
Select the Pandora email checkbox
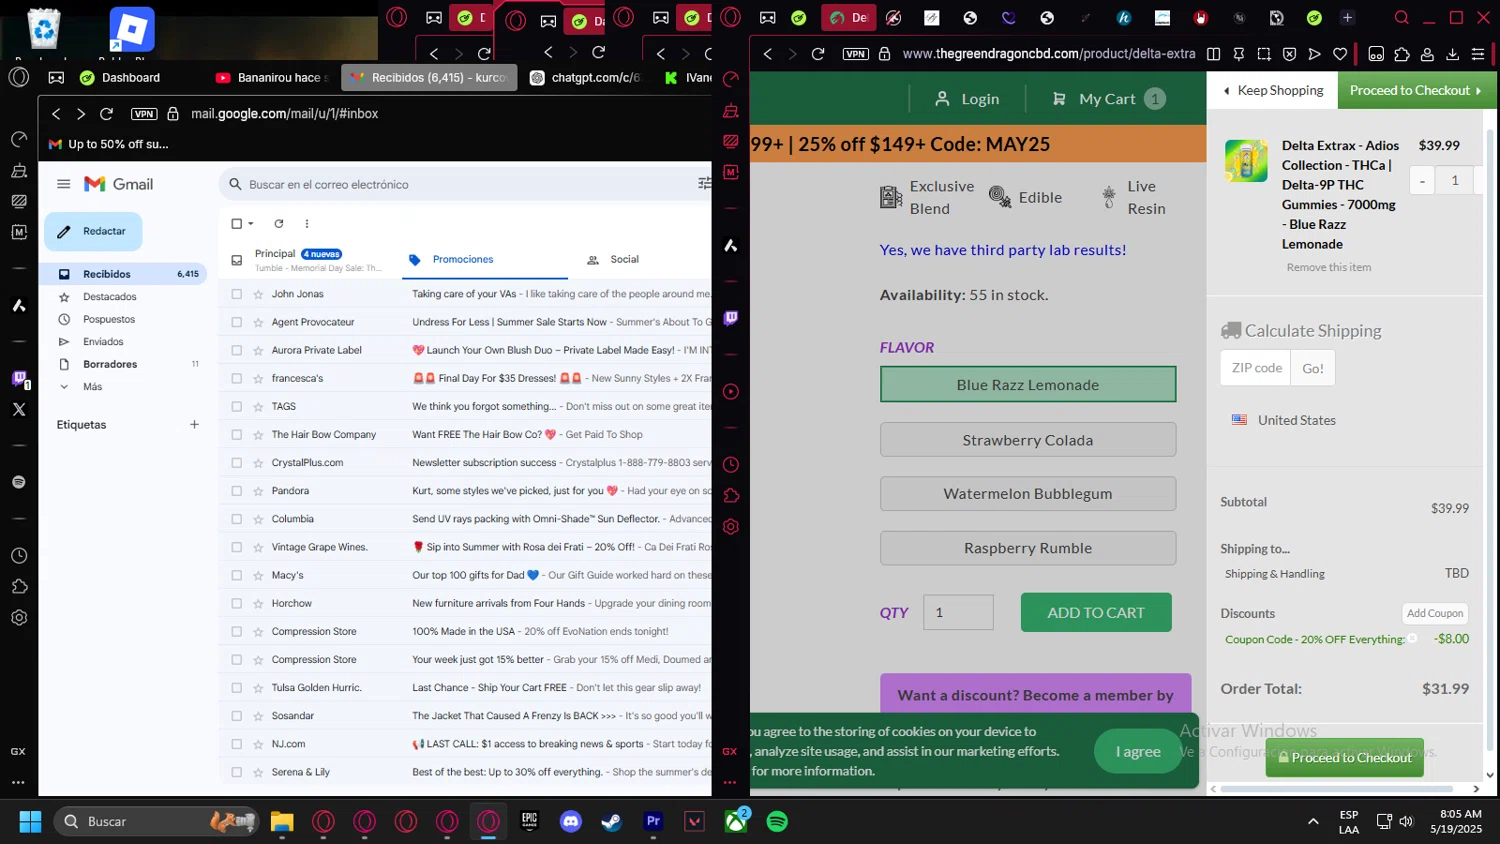coord(237,491)
